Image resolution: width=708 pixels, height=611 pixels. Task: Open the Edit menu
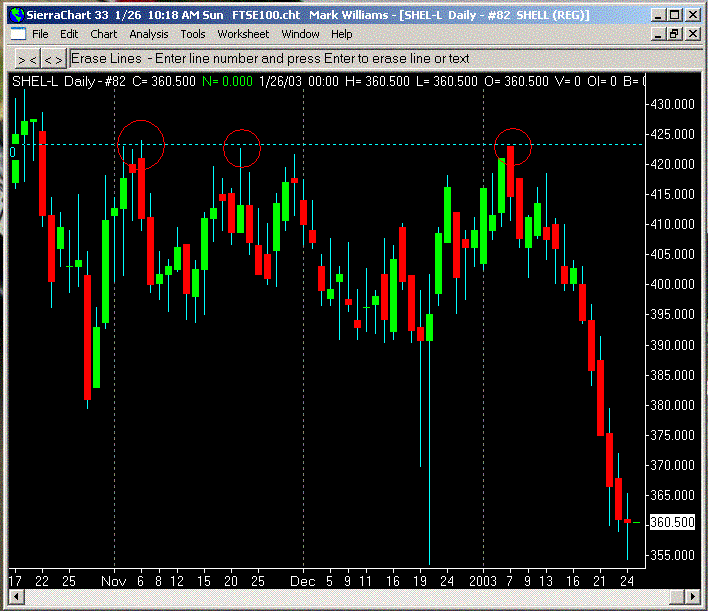(x=69, y=34)
